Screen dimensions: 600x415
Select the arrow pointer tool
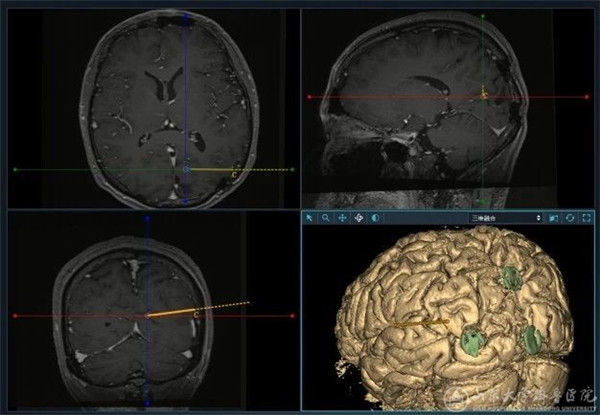[310, 217]
